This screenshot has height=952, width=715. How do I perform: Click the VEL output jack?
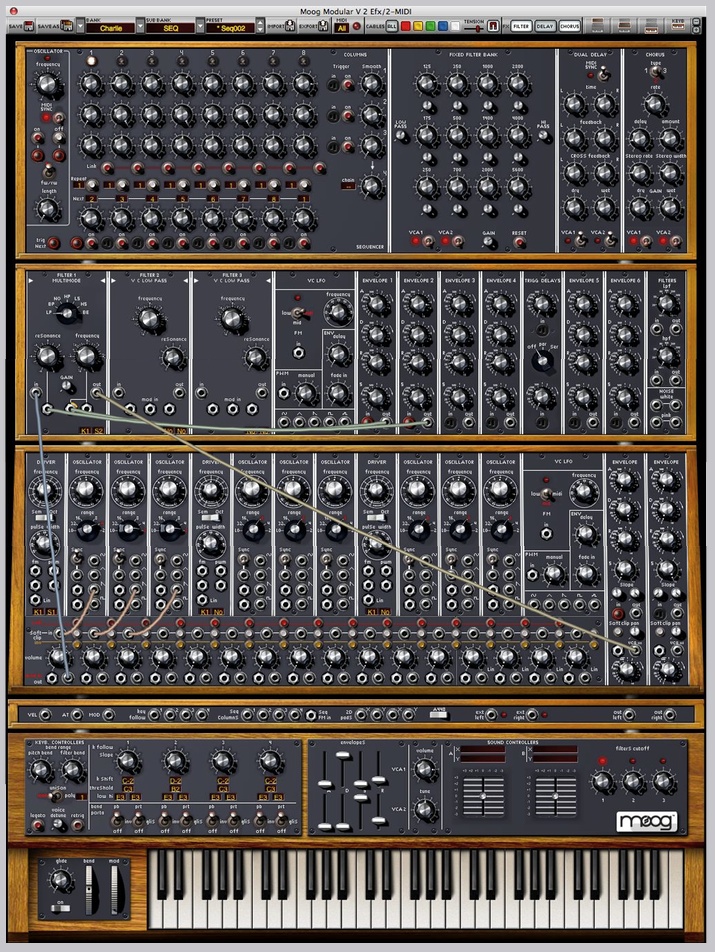[x=45, y=715]
